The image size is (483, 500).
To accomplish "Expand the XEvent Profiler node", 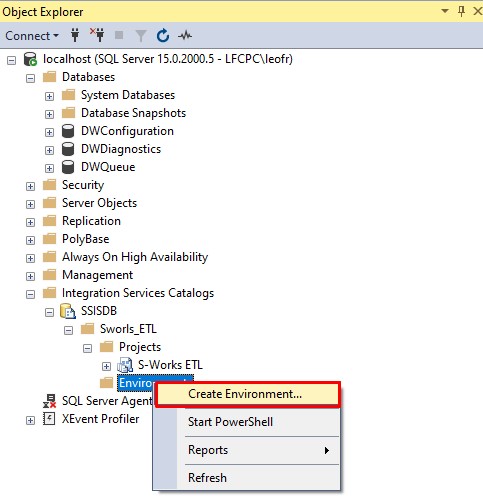I will pos(30,420).
